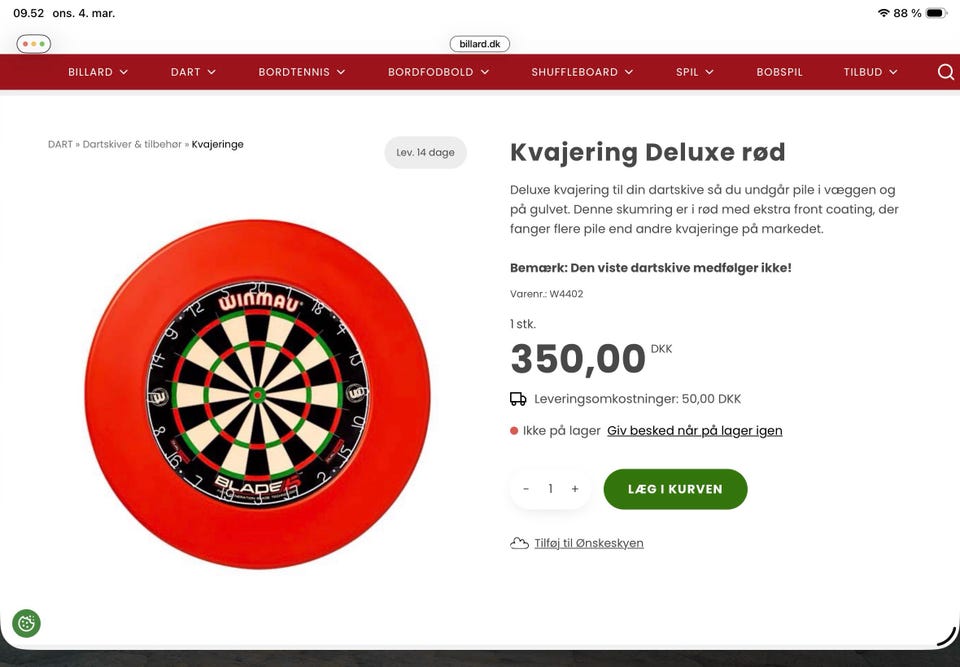Click Tilføj til Ønskeskyen link

click(x=589, y=543)
